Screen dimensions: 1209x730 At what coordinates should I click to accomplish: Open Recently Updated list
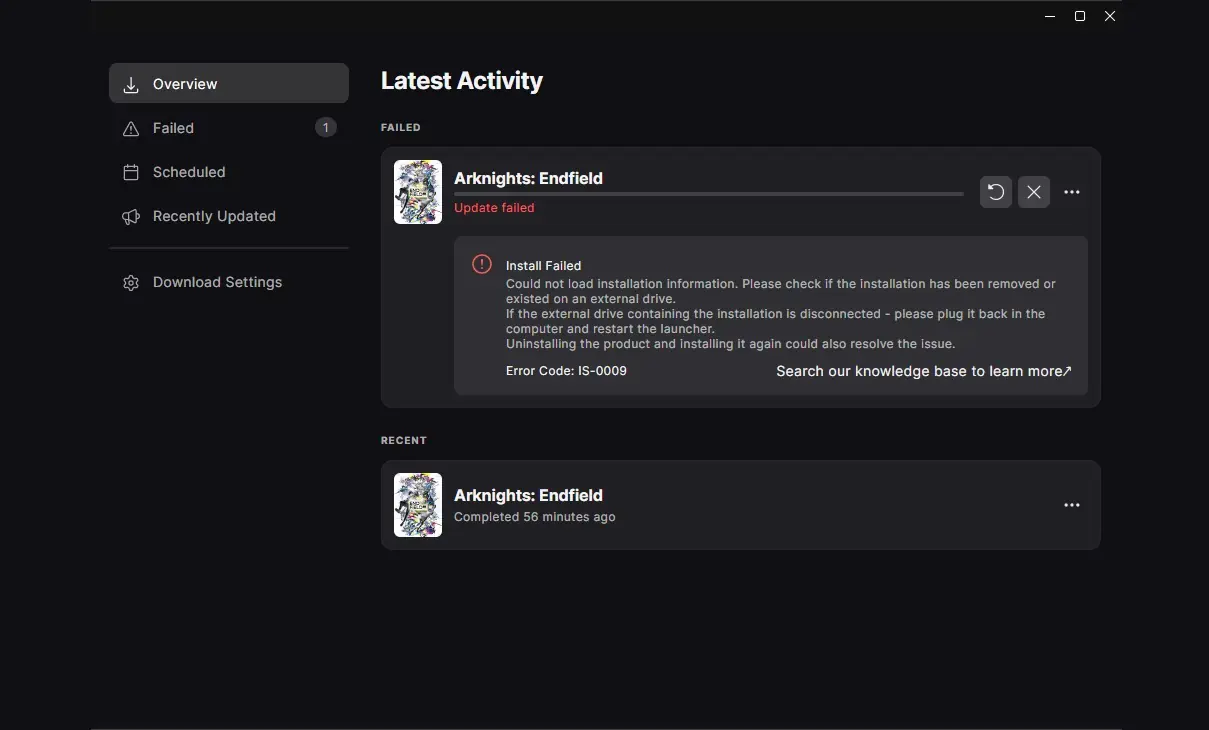[229, 216]
